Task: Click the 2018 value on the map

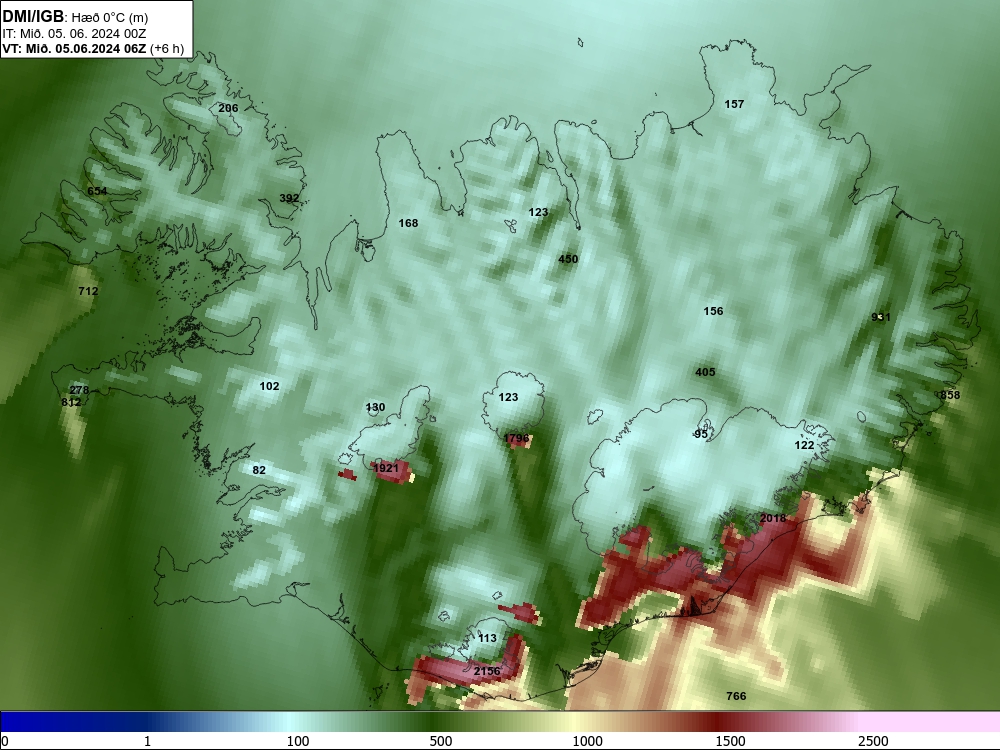Action: 773,518
